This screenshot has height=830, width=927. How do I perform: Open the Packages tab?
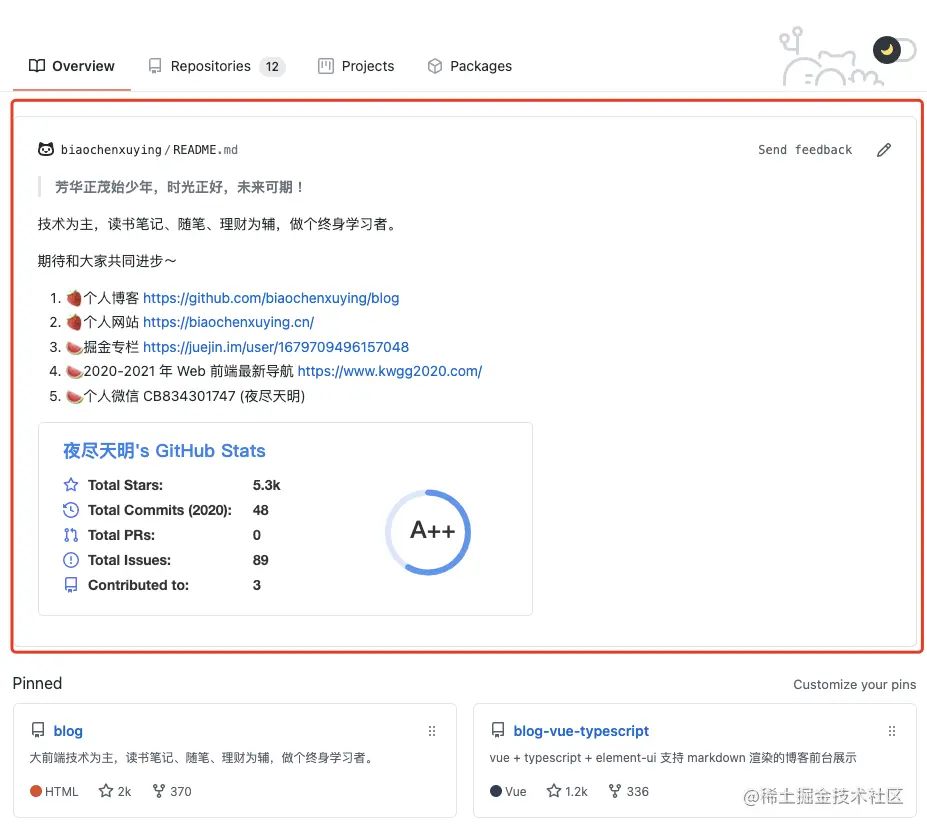[x=469, y=66]
